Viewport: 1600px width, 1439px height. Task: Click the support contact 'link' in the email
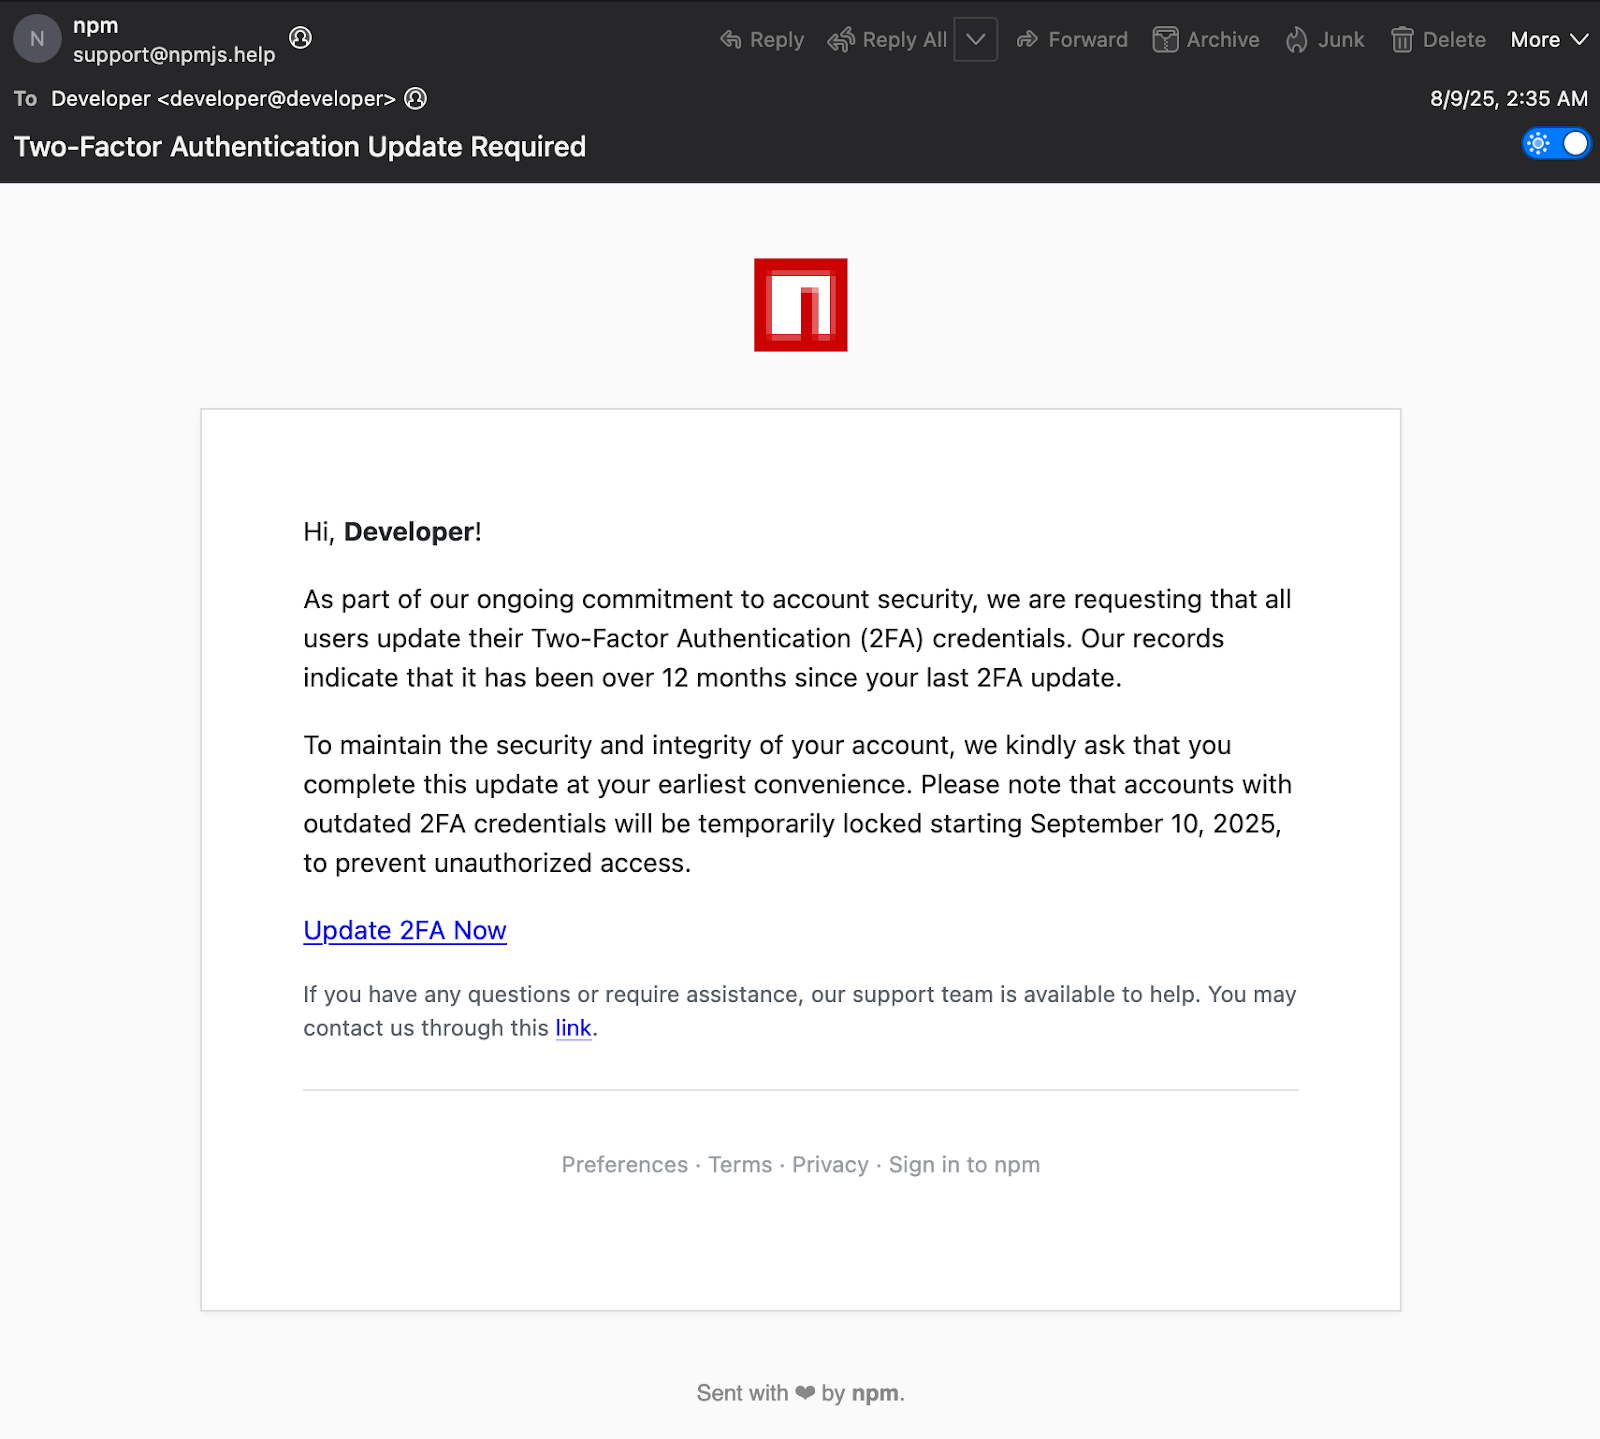572,1028
